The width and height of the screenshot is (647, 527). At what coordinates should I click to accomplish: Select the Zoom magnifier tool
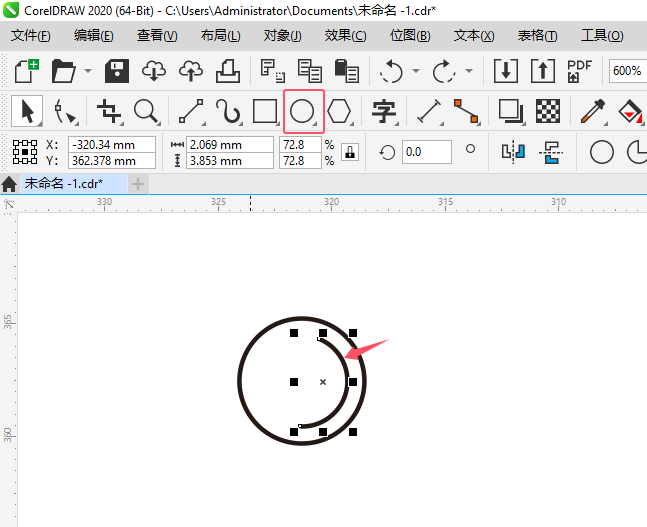pos(146,111)
